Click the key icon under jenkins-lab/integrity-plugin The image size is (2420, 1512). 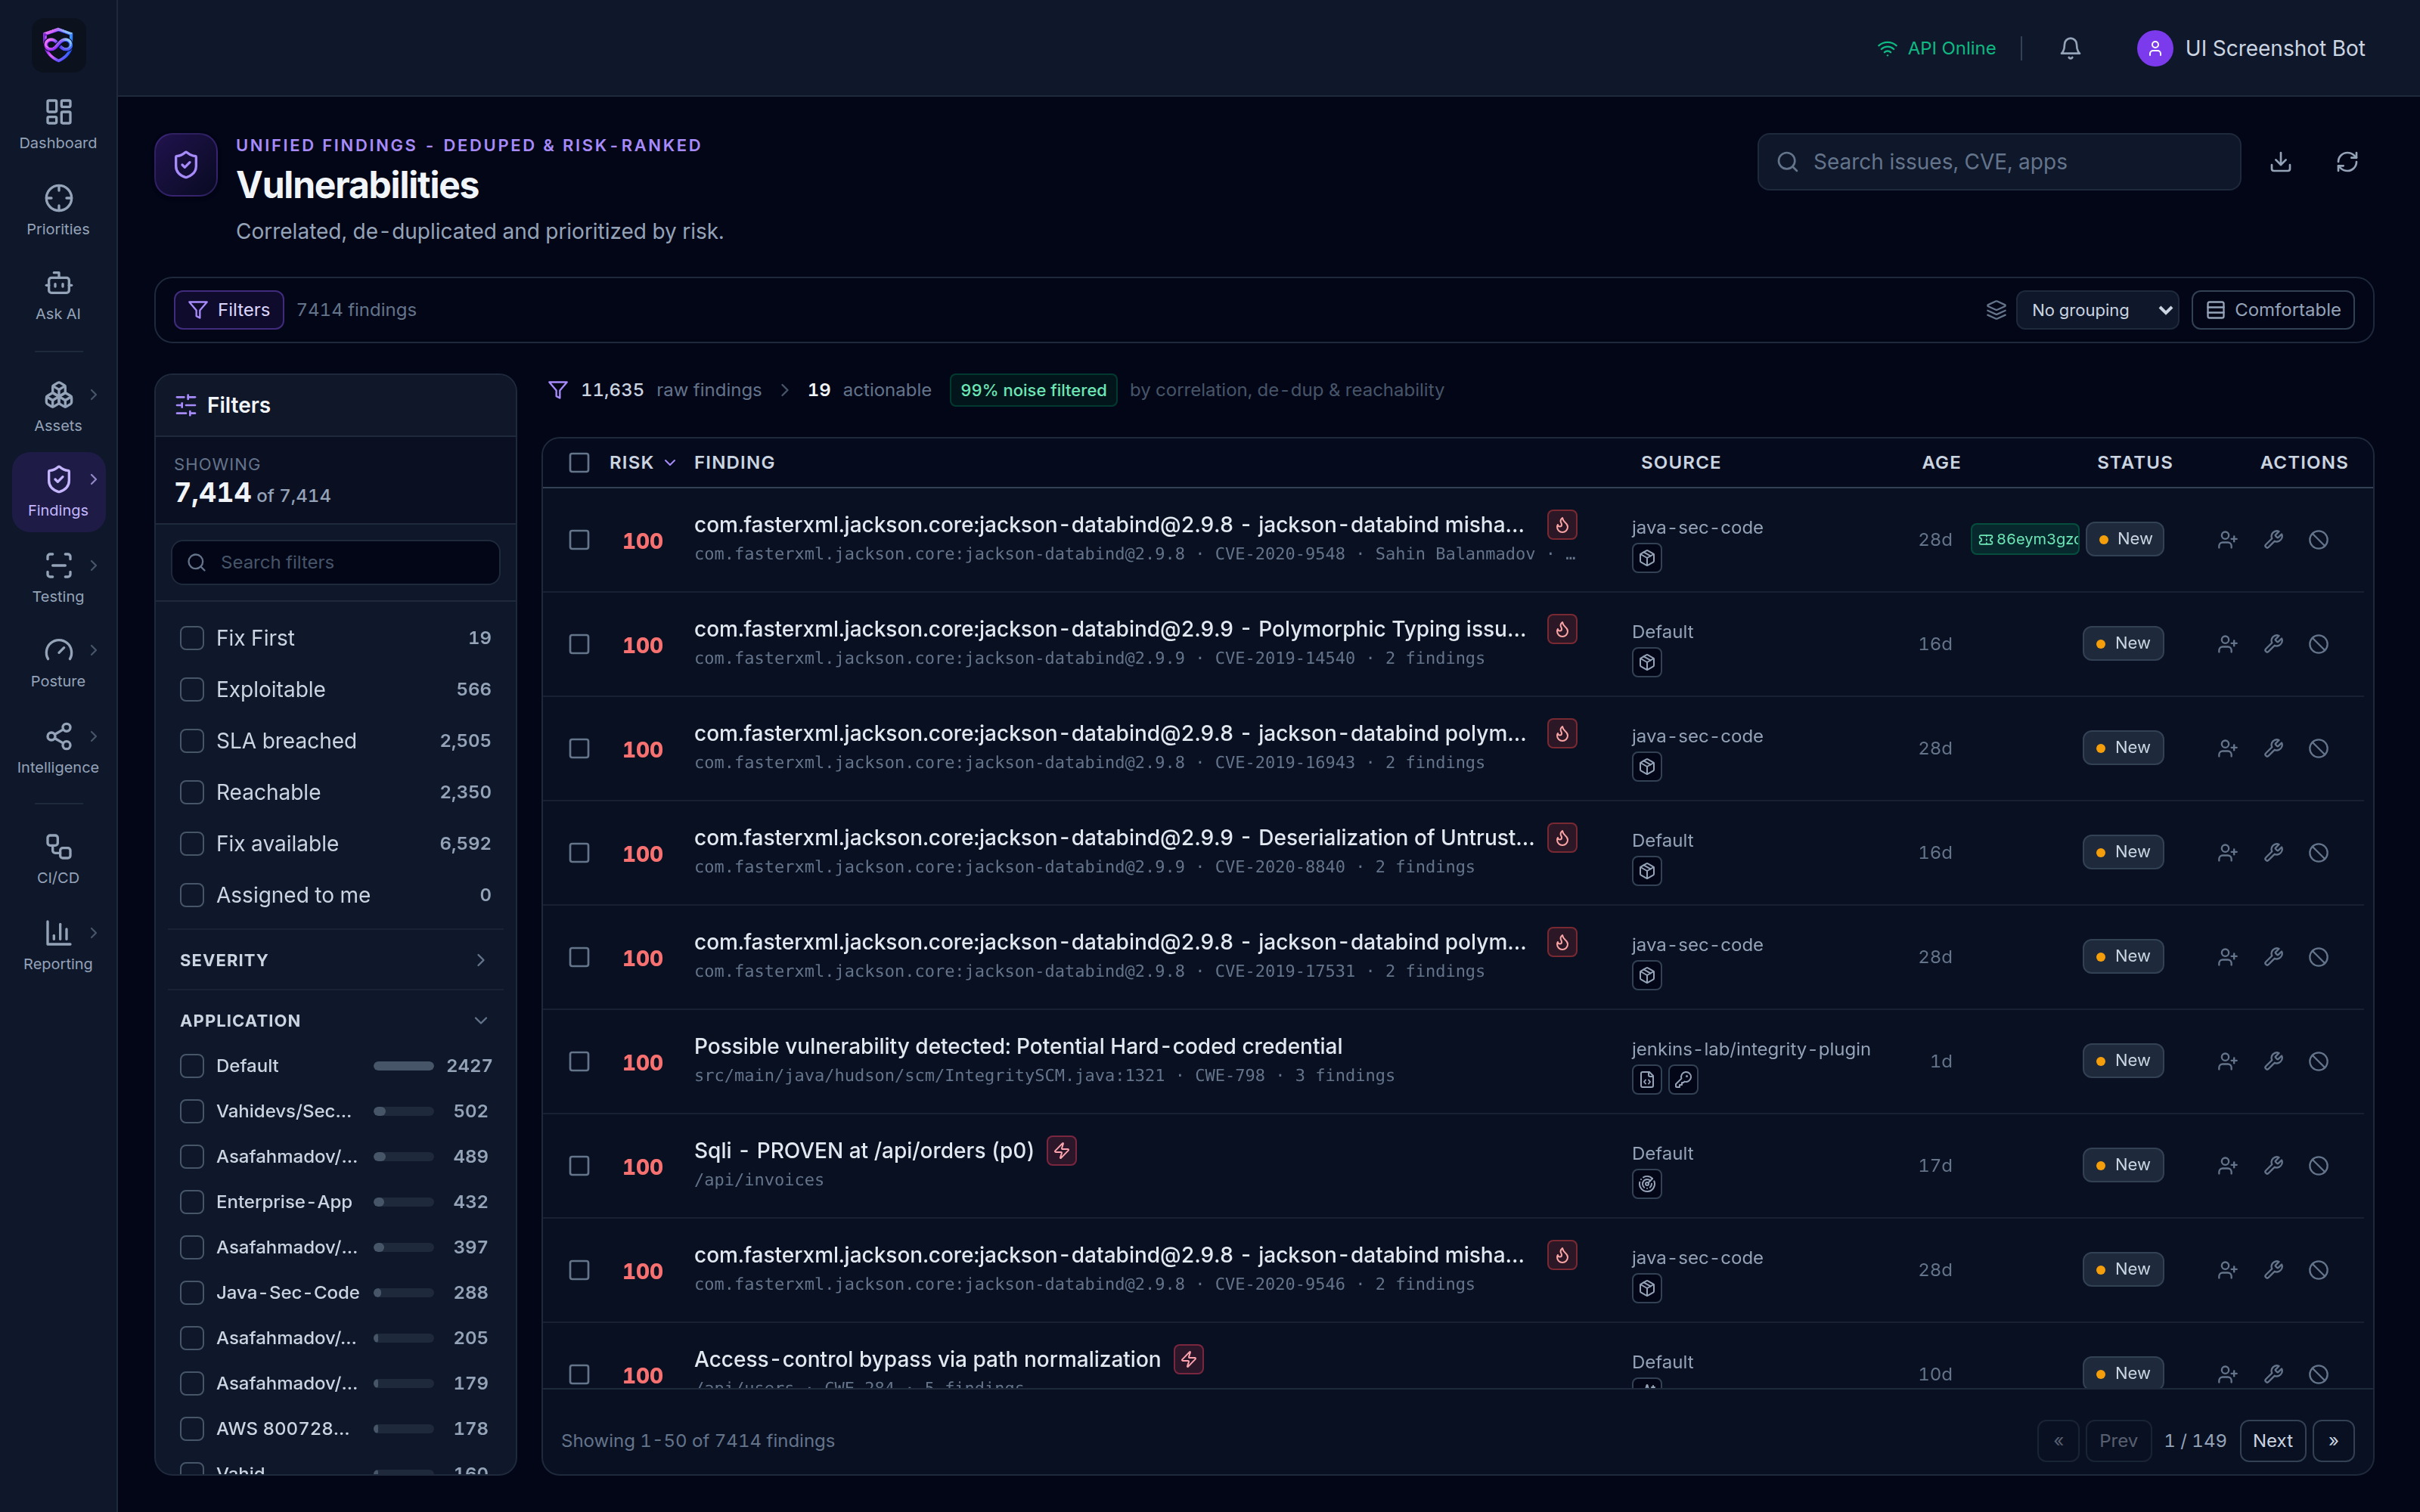point(1683,1080)
